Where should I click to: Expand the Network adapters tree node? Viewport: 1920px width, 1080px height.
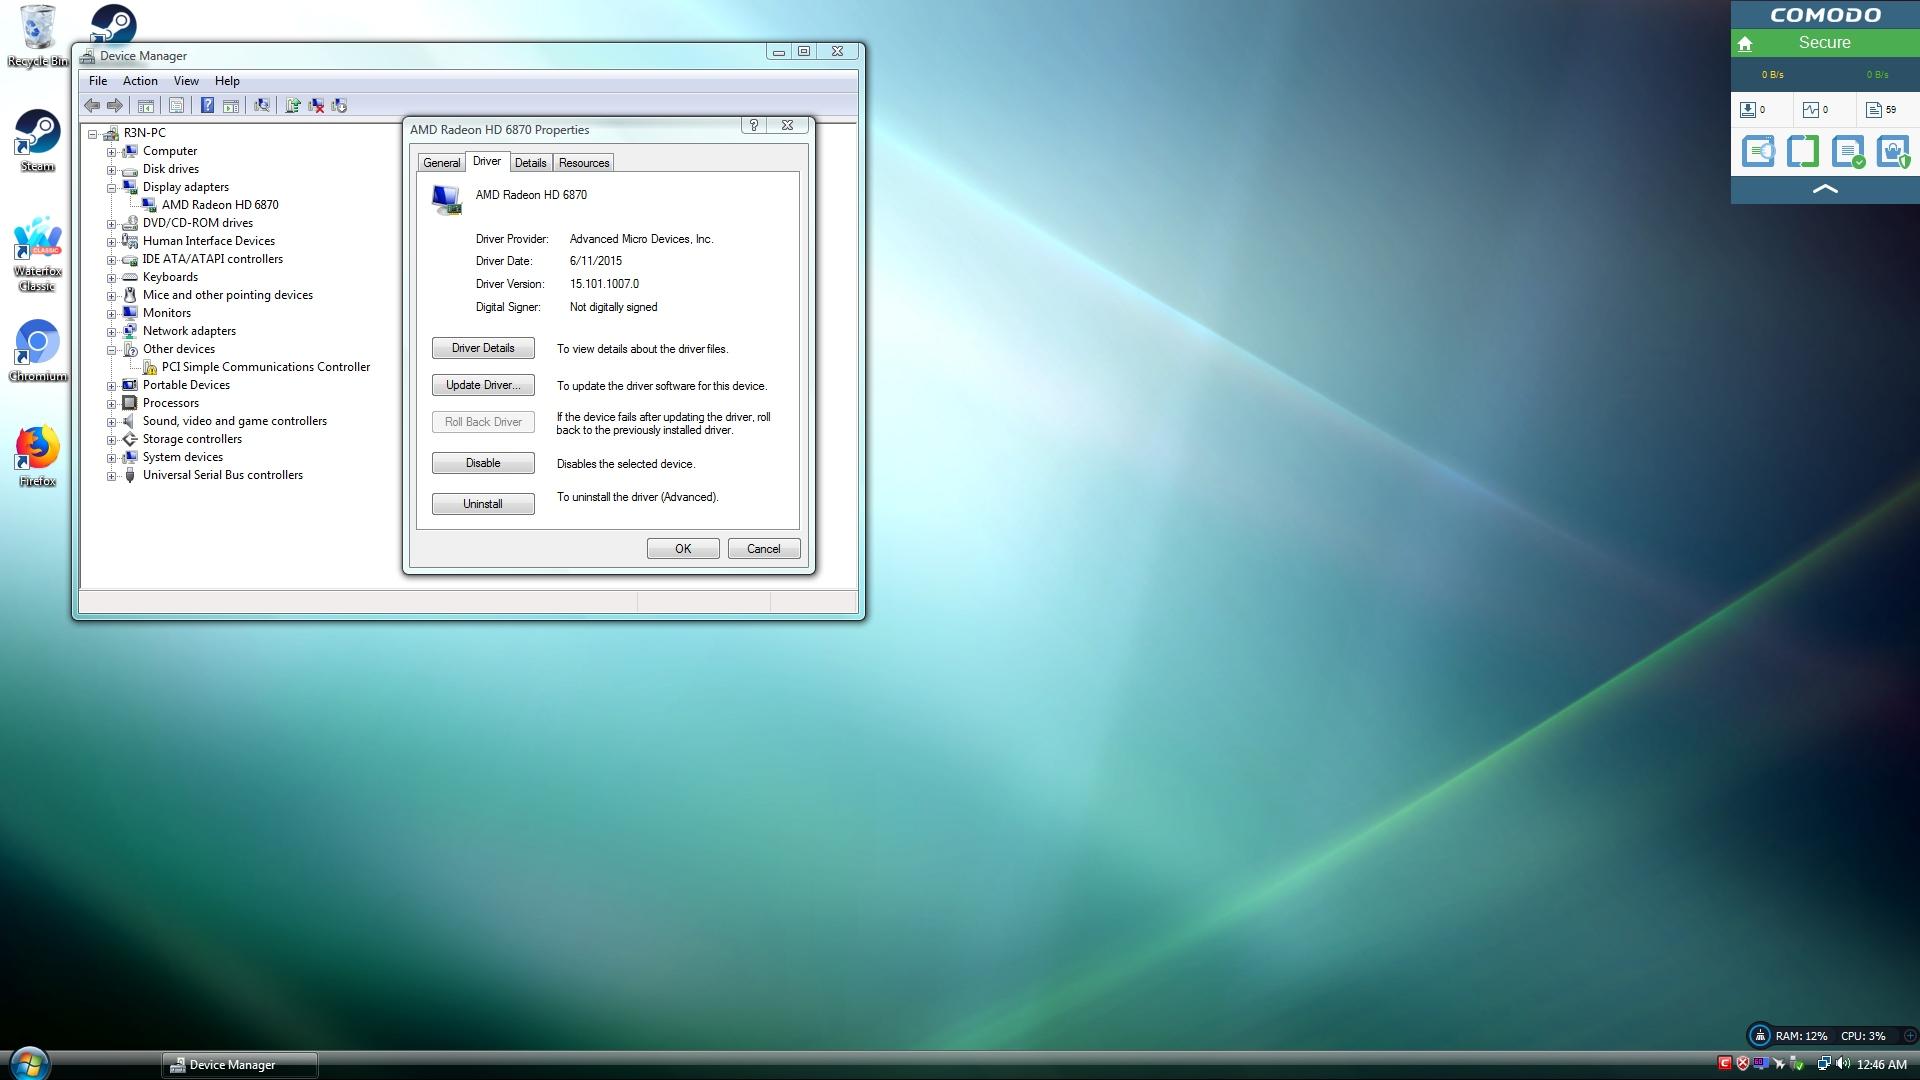pyautogui.click(x=112, y=331)
